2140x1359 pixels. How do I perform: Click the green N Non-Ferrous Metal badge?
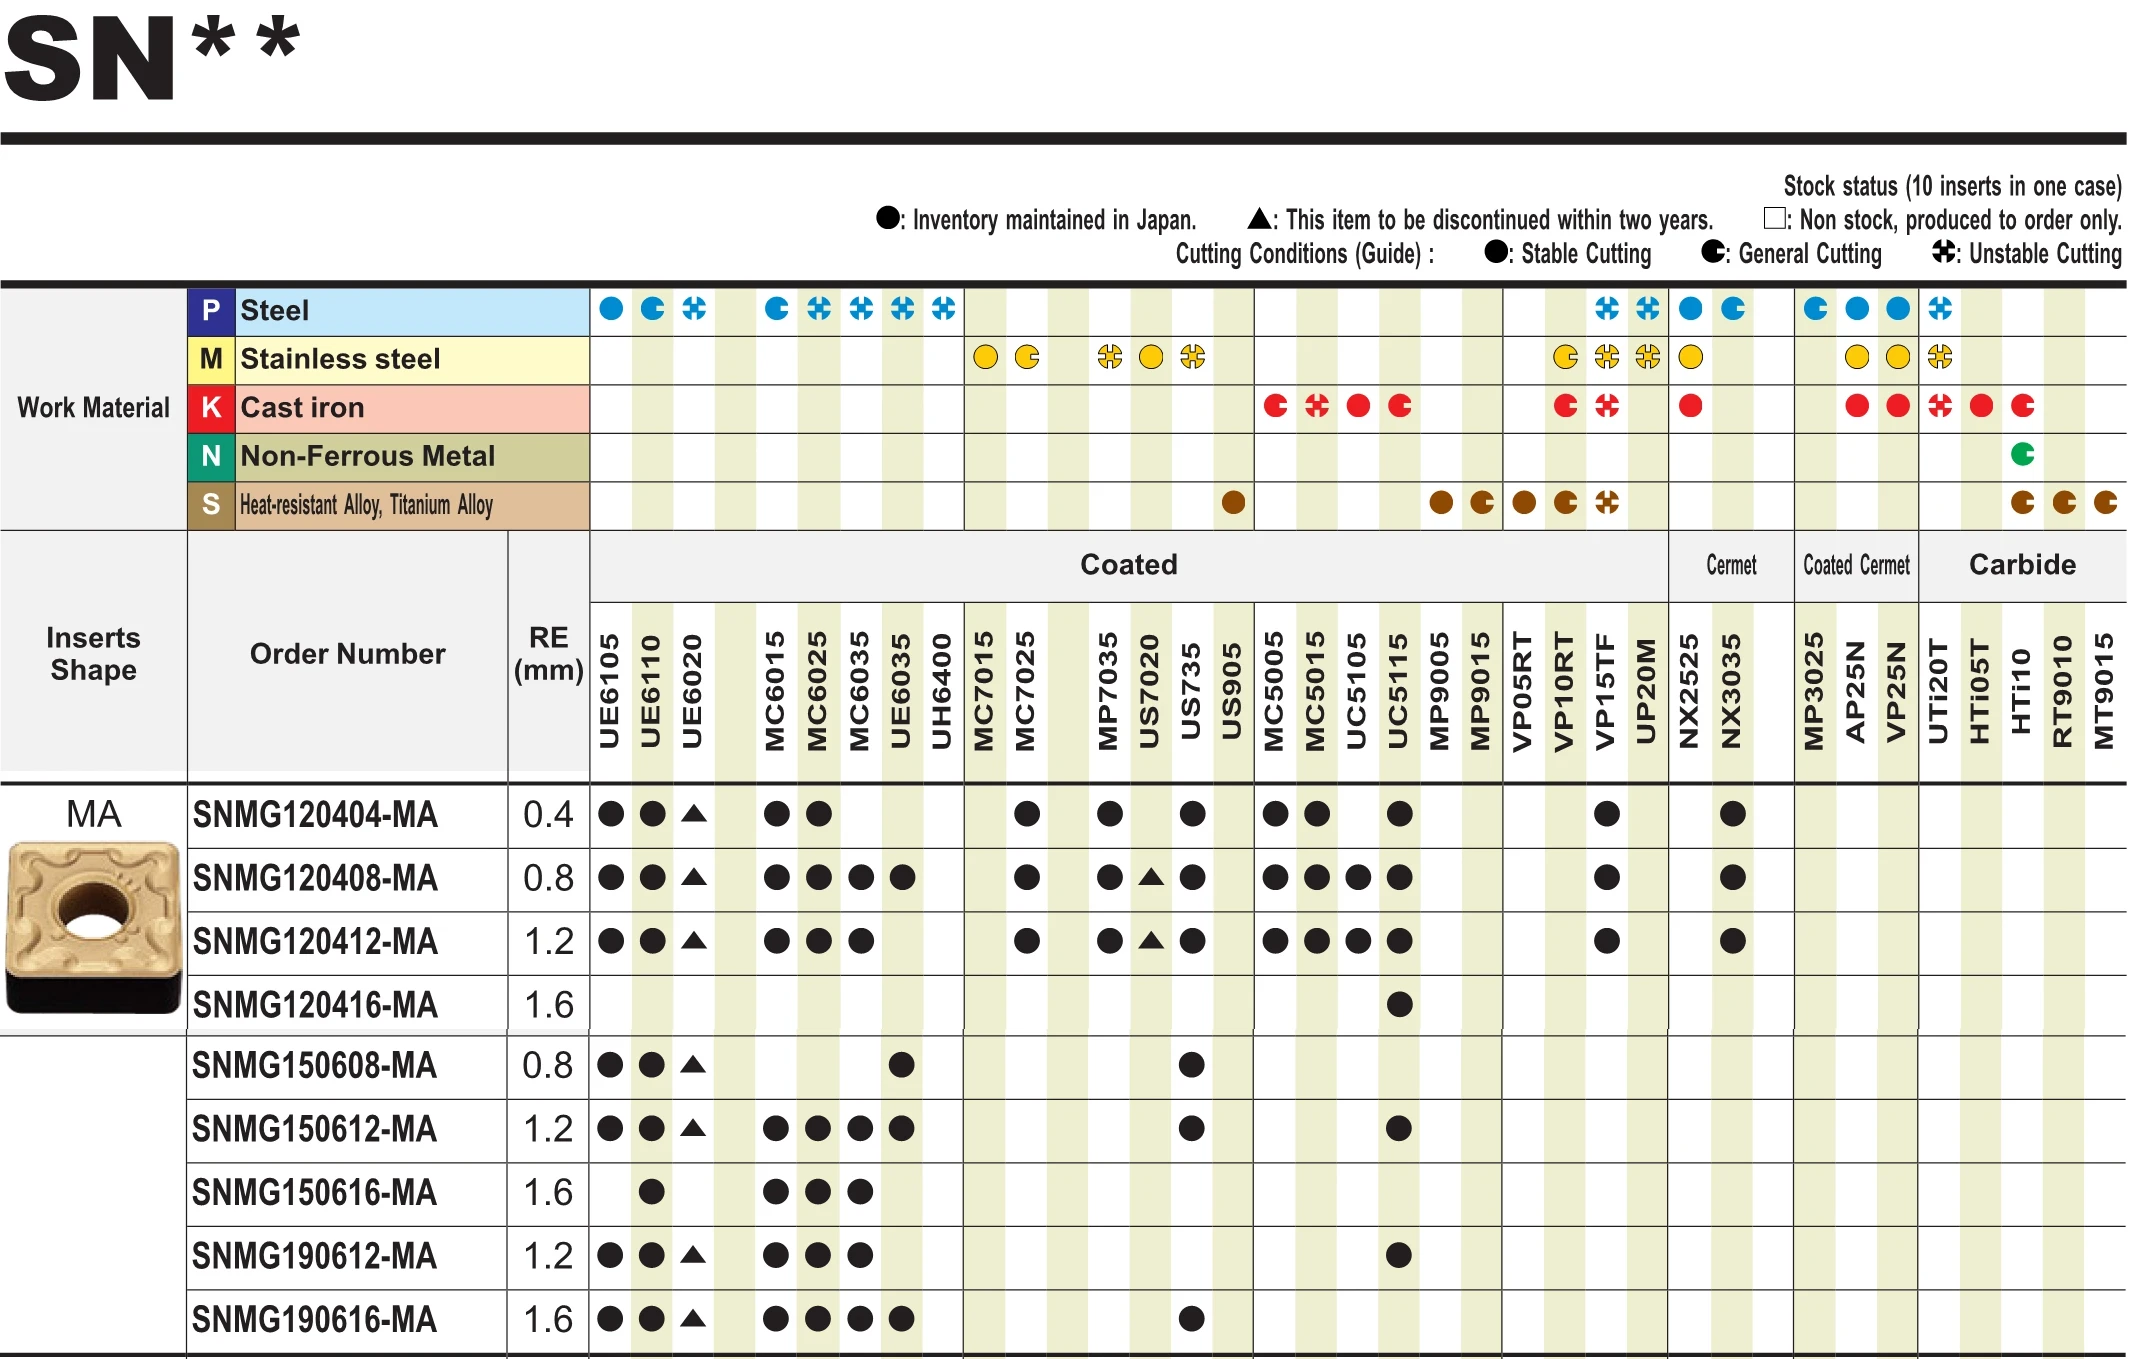click(x=211, y=456)
